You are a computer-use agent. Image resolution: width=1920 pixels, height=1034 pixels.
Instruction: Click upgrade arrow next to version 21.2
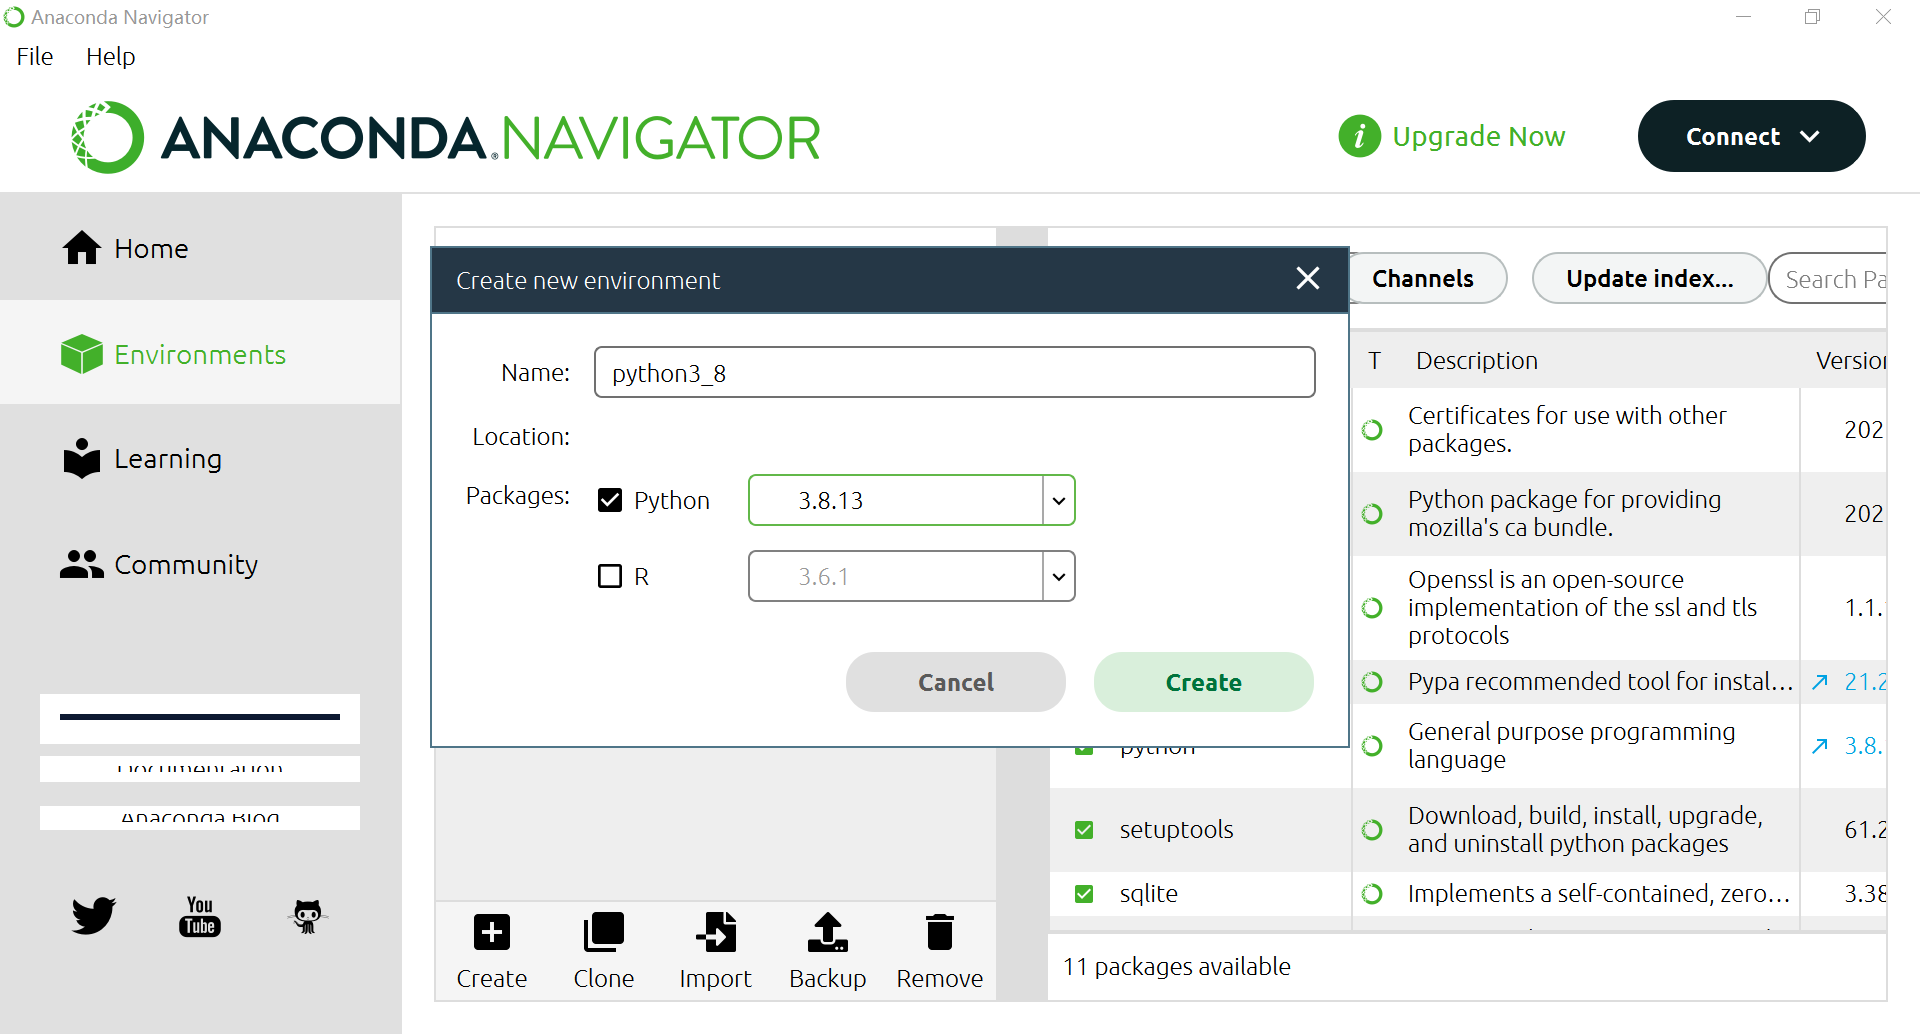(x=1820, y=682)
